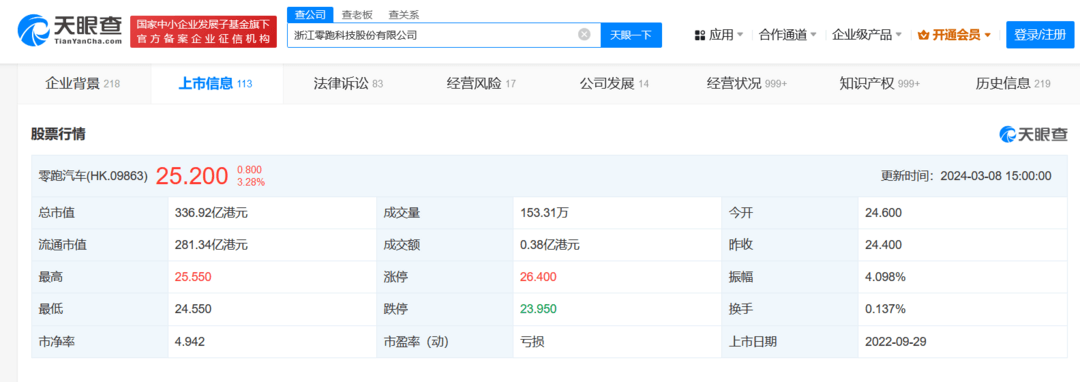Switch to the 查老板 search tab
1080x382 pixels.
357,14
